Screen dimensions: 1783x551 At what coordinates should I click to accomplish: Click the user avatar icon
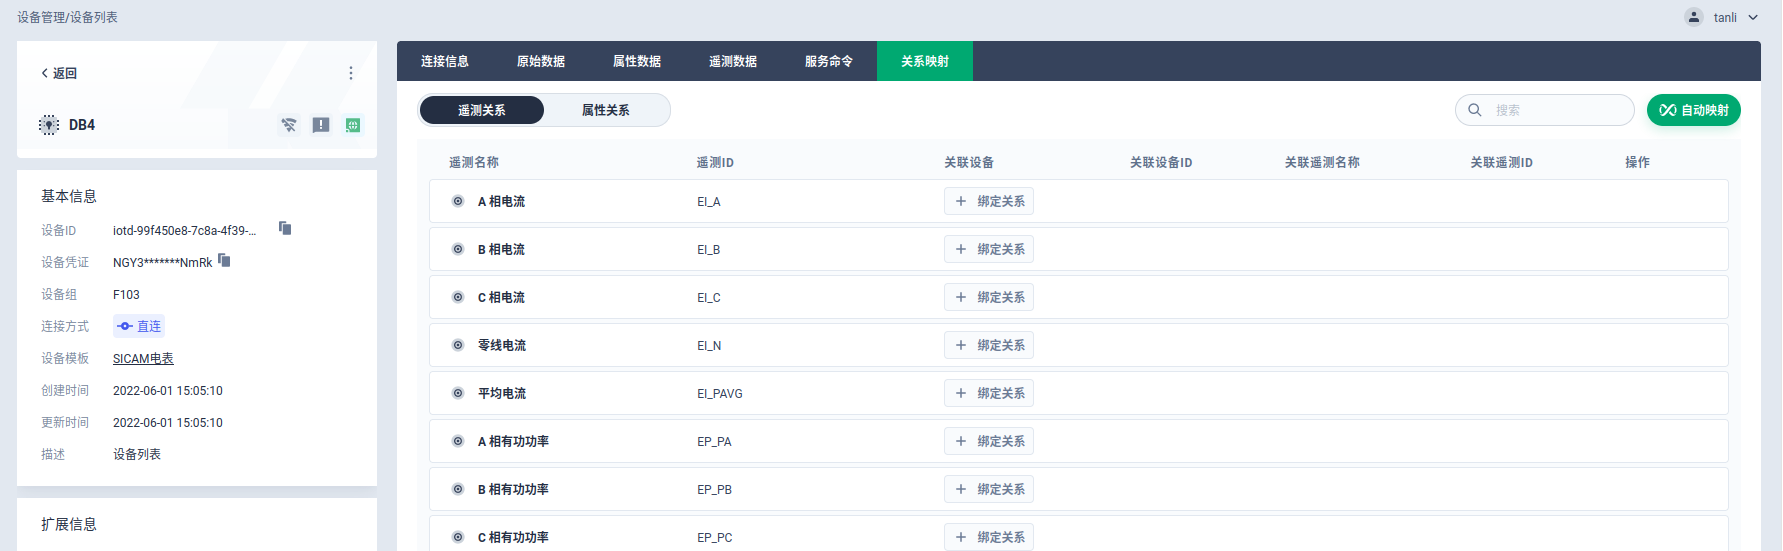(x=1693, y=17)
